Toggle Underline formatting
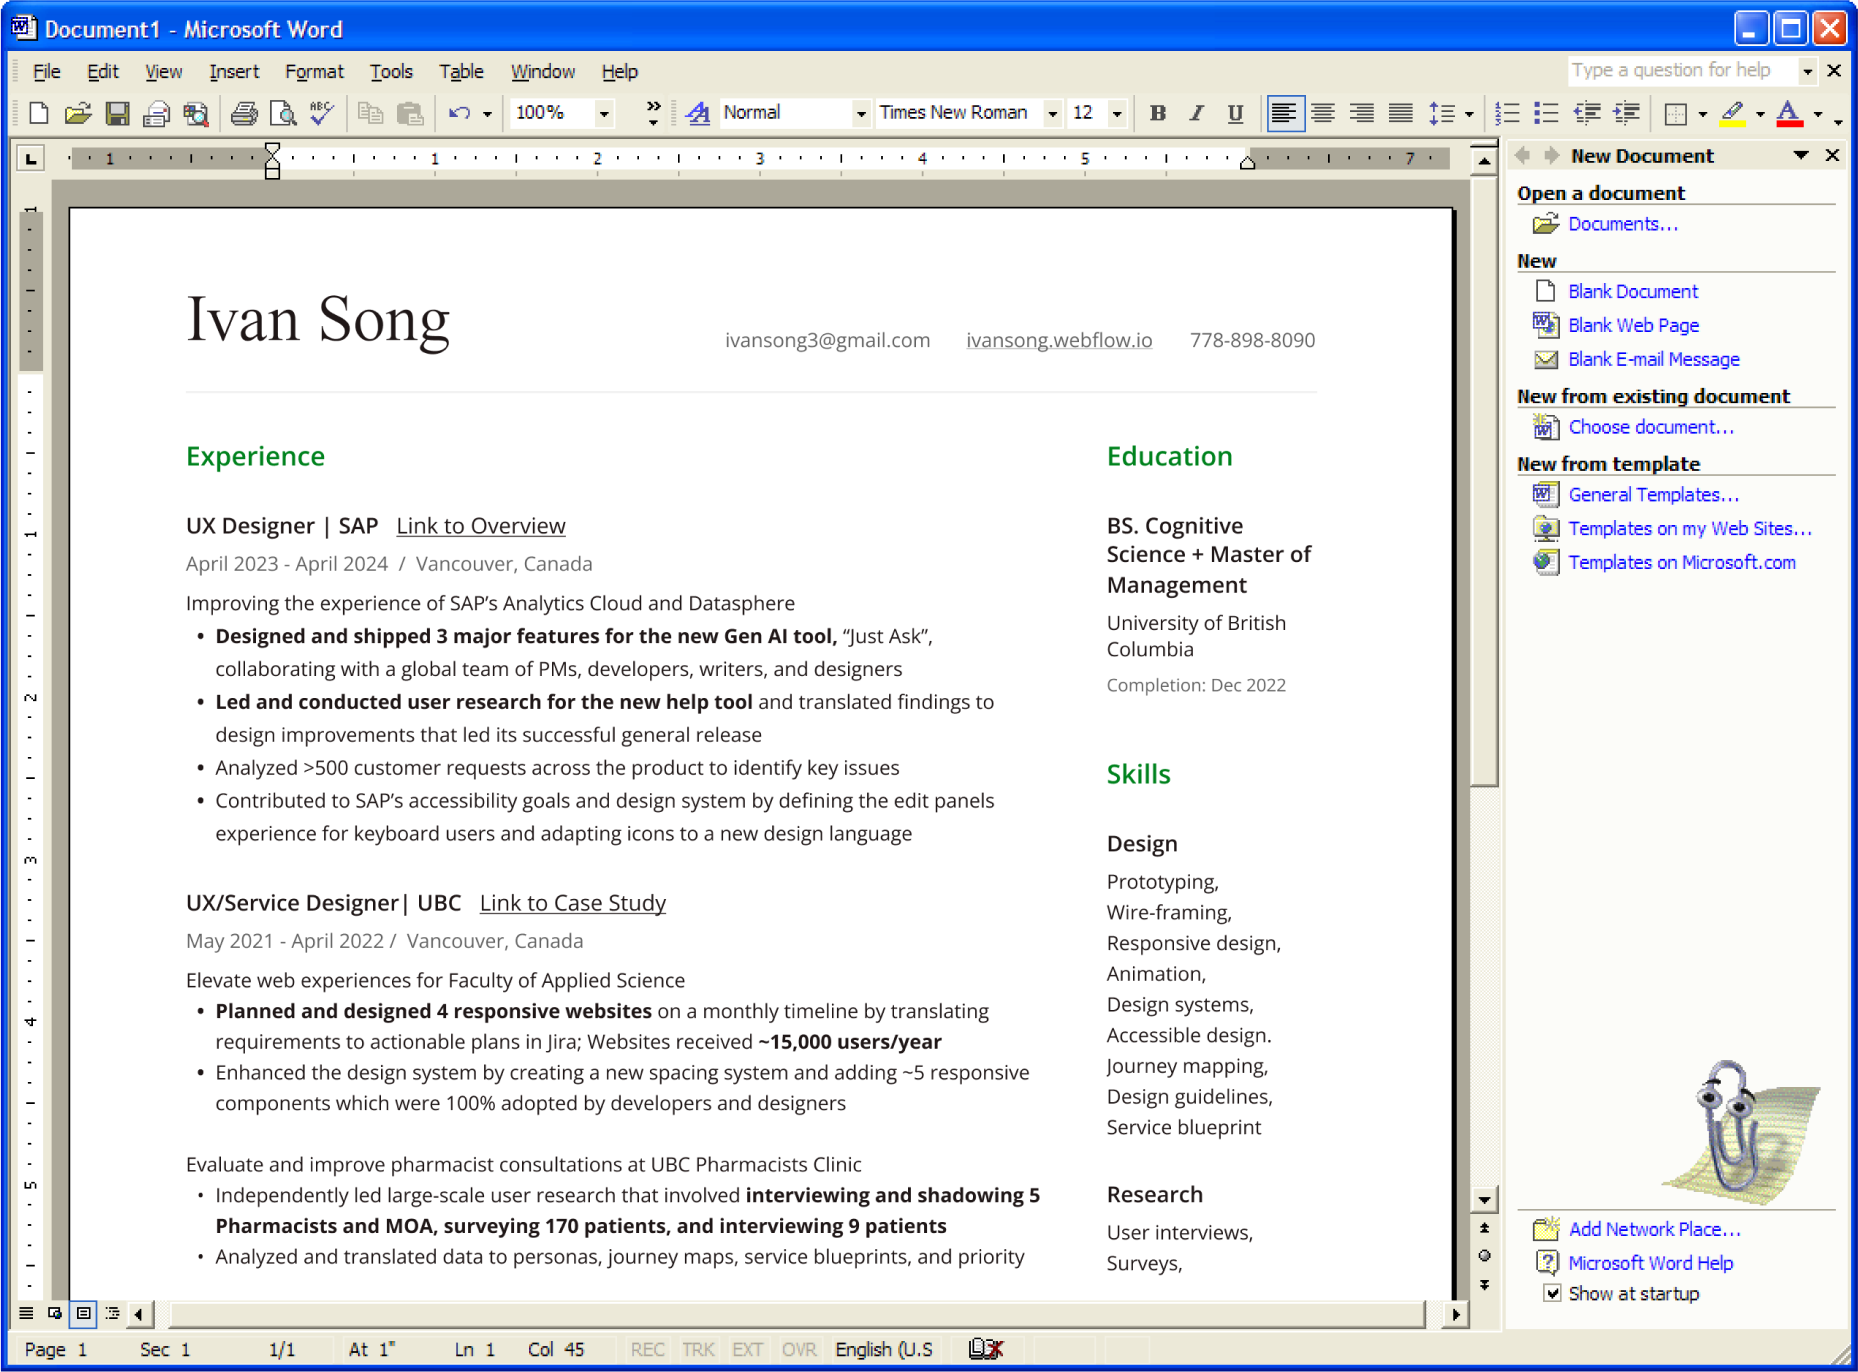 pyautogui.click(x=1235, y=113)
